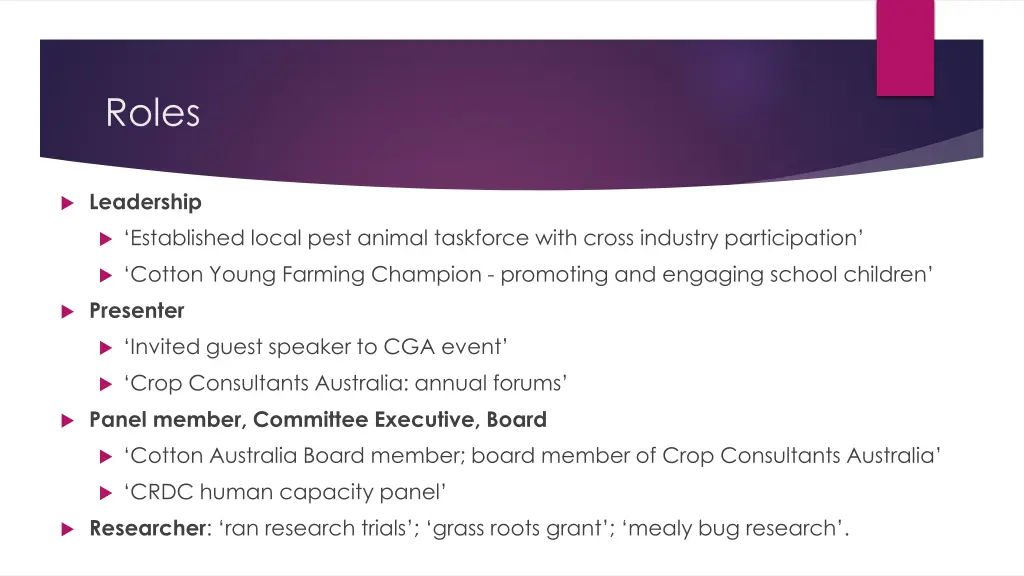Click the bullet arrow before 'Established local pest'
Image resolution: width=1024 pixels, height=576 pixels.
click(x=106, y=239)
